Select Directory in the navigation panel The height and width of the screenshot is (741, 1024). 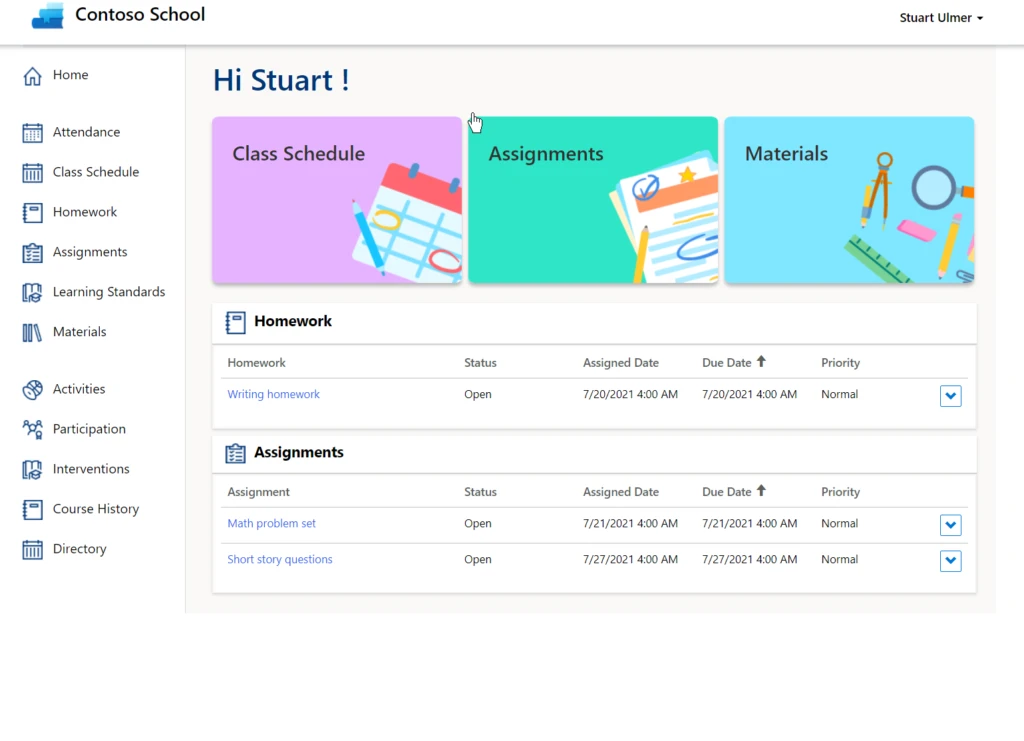pyautogui.click(x=78, y=549)
